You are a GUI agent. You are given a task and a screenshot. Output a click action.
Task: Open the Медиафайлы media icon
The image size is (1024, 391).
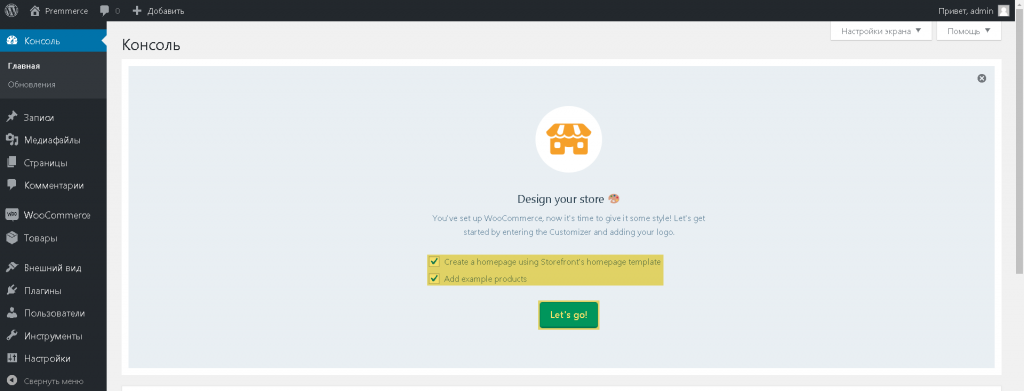coord(11,140)
